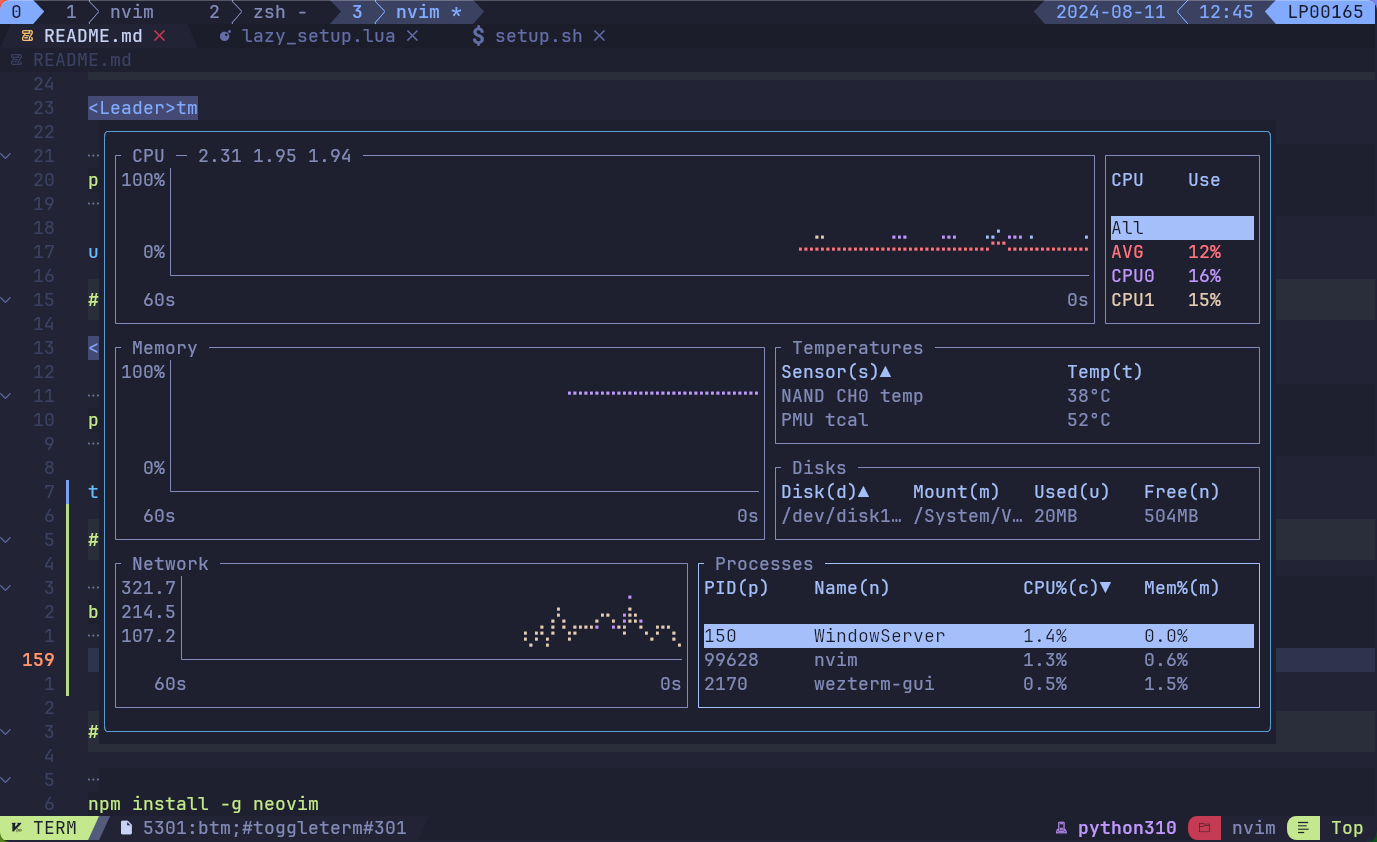
Task: Select the All entry in CPU legend
Action: (1182, 228)
